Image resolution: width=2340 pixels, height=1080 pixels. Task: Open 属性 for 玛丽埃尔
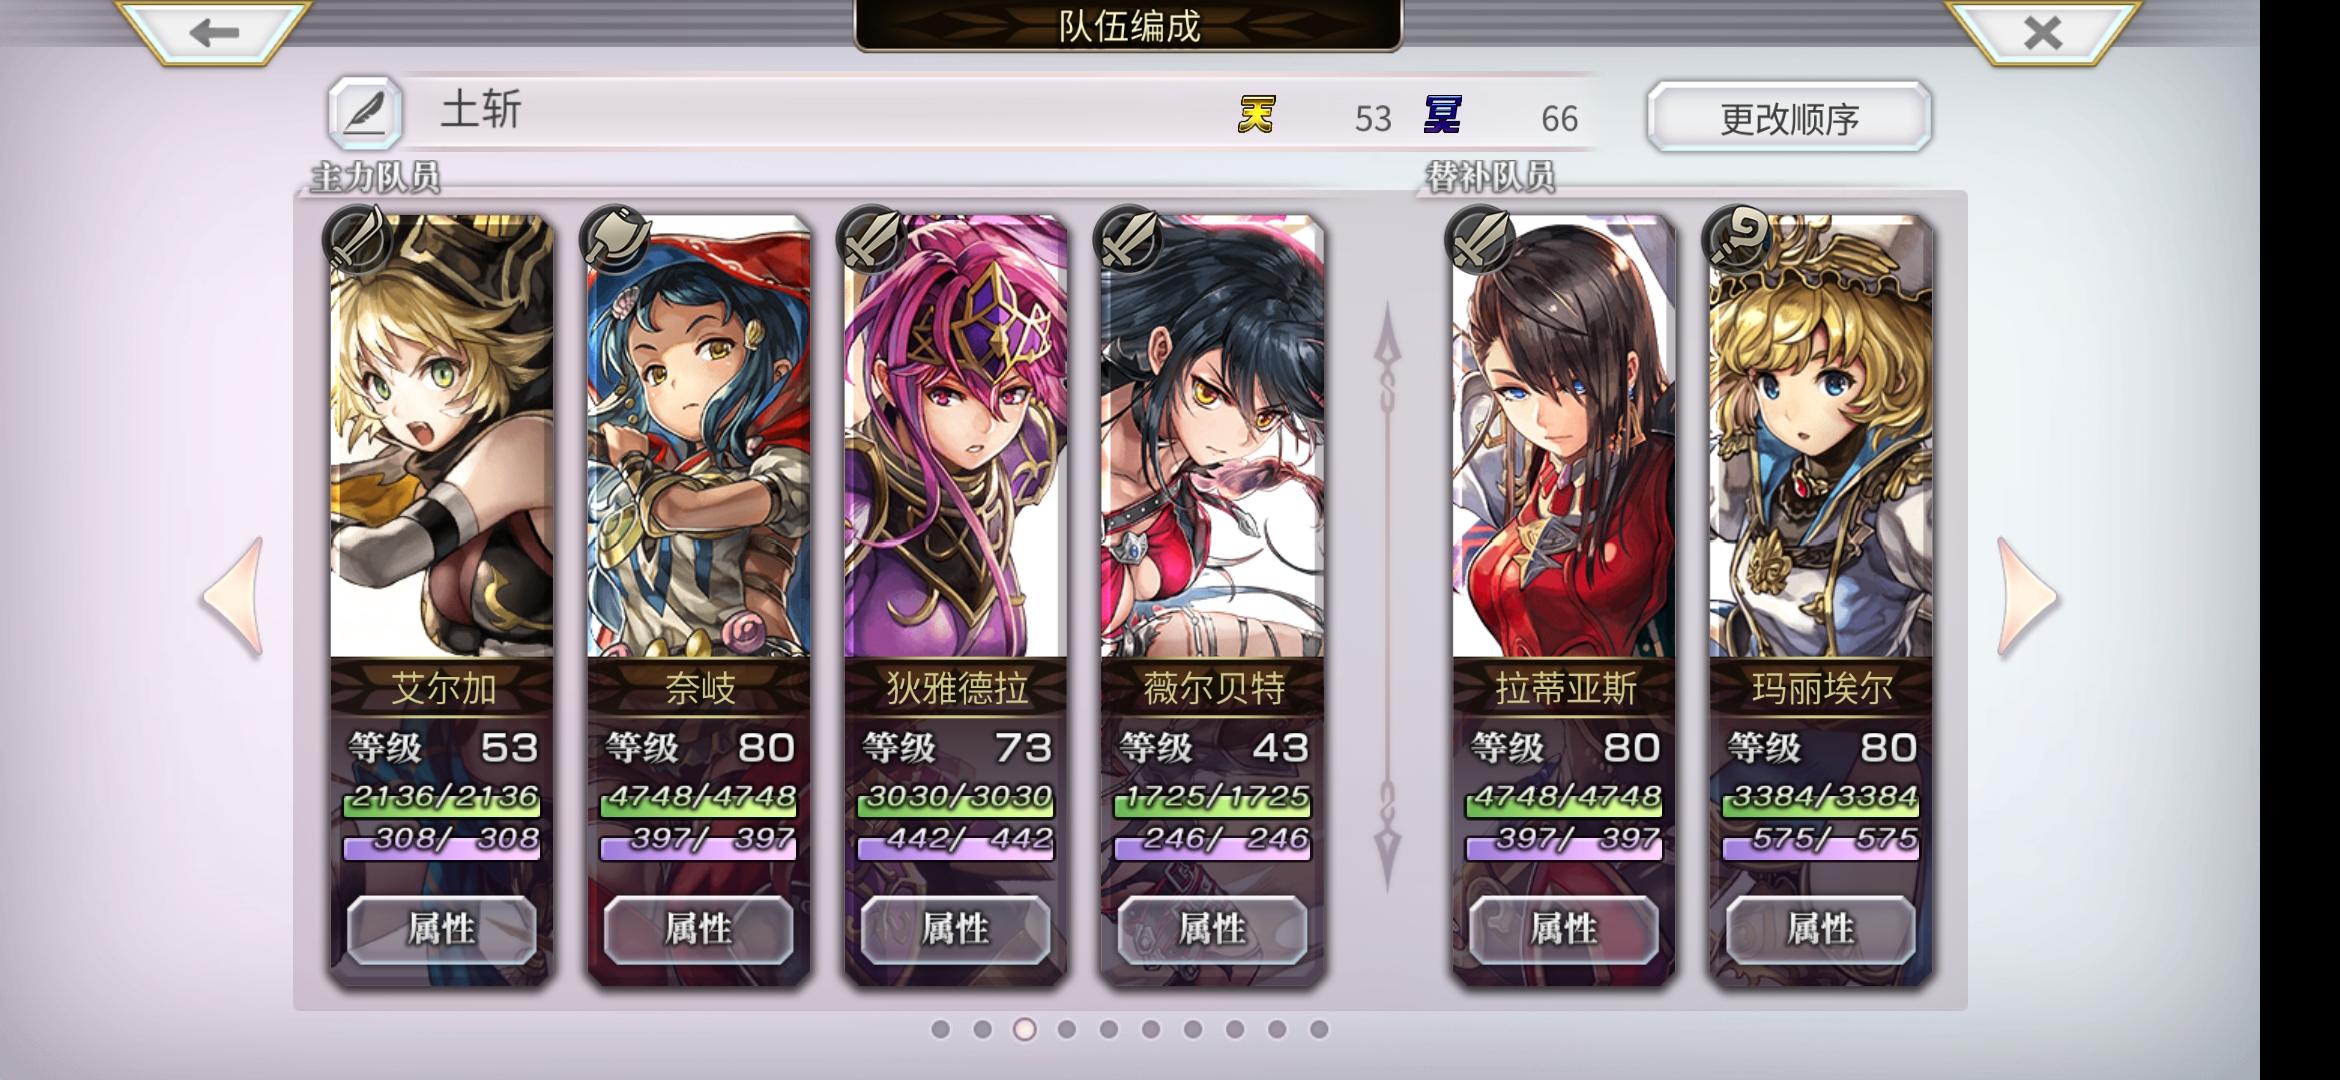pos(1821,930)
